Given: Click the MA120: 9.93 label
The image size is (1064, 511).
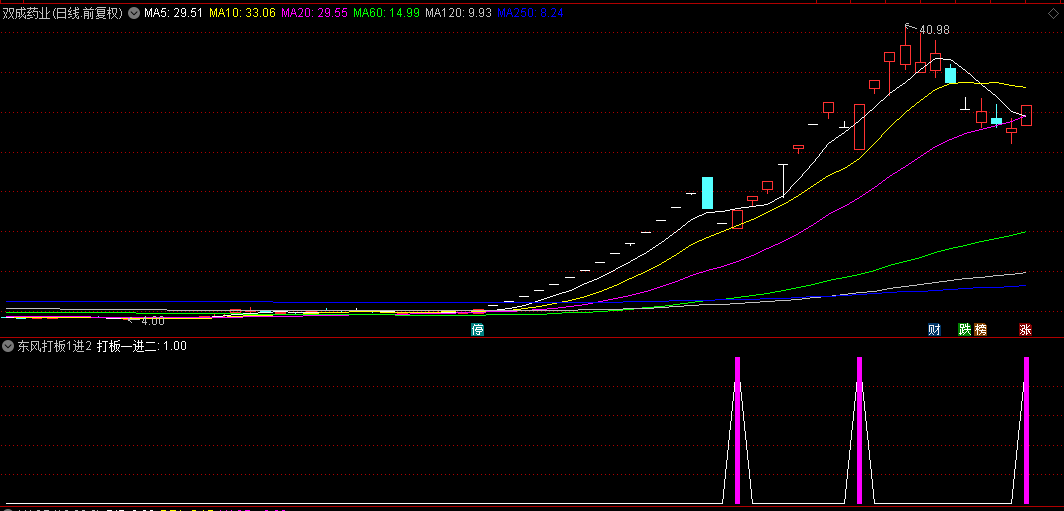Looking at the screenshot, I should [458, 12].
